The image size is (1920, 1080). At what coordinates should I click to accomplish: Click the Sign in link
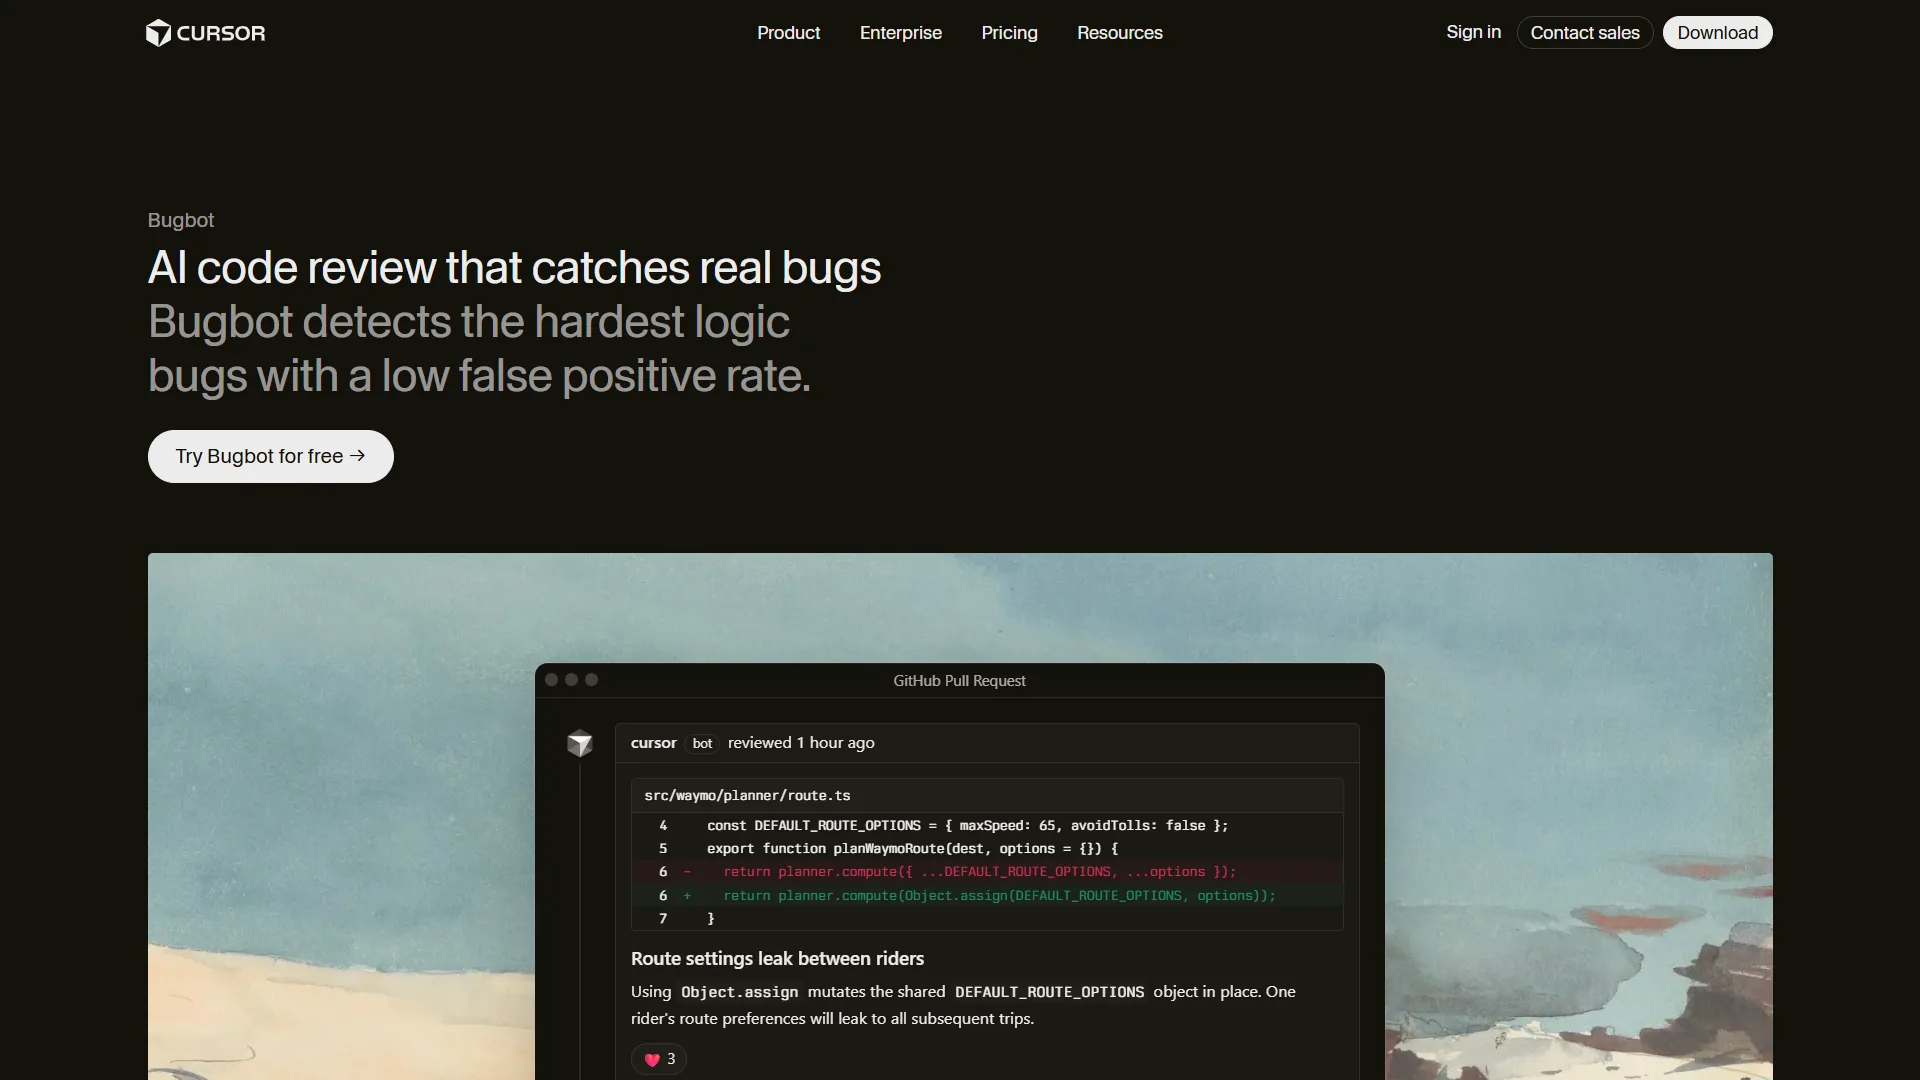pos(1473,32)
